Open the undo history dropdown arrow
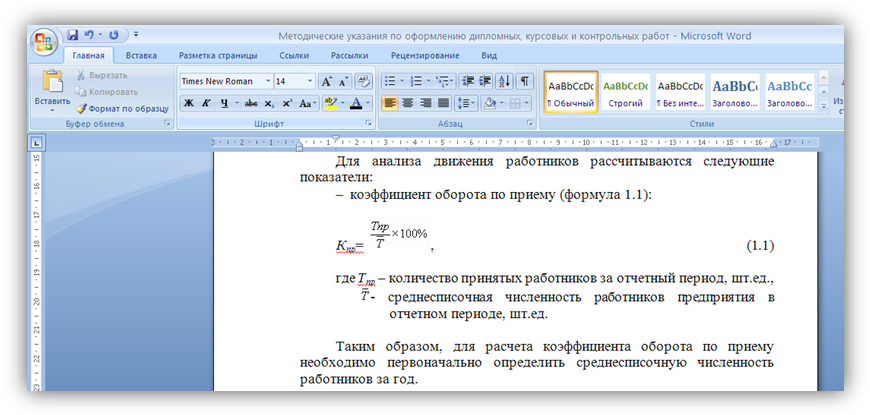Screen dimensions: 870x415 coord(100,35)
